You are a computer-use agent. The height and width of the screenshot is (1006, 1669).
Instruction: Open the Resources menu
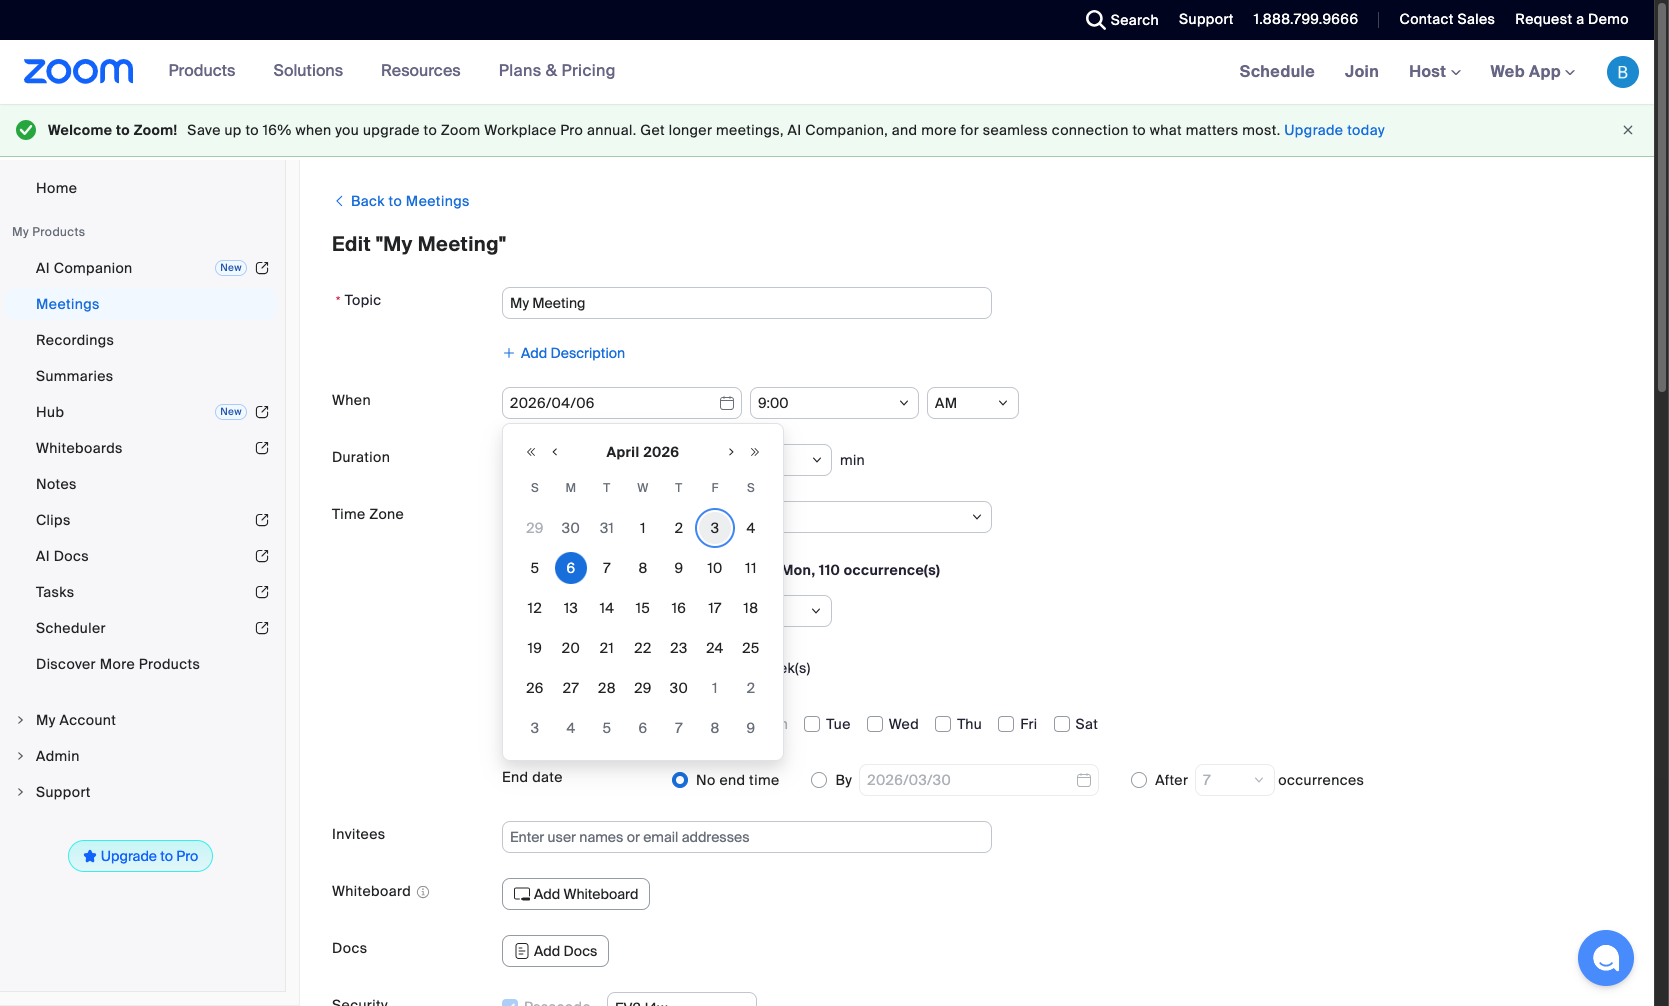coord(421,71)
